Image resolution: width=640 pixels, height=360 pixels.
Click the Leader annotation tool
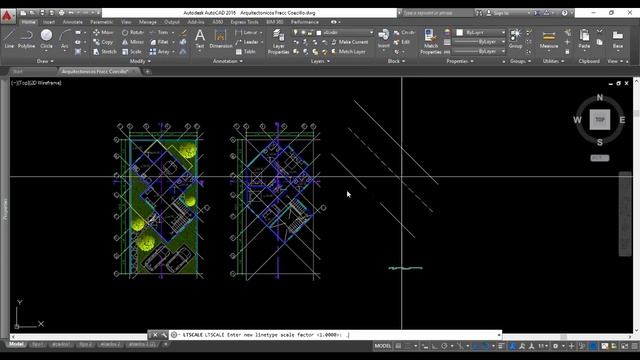[247, 42]
